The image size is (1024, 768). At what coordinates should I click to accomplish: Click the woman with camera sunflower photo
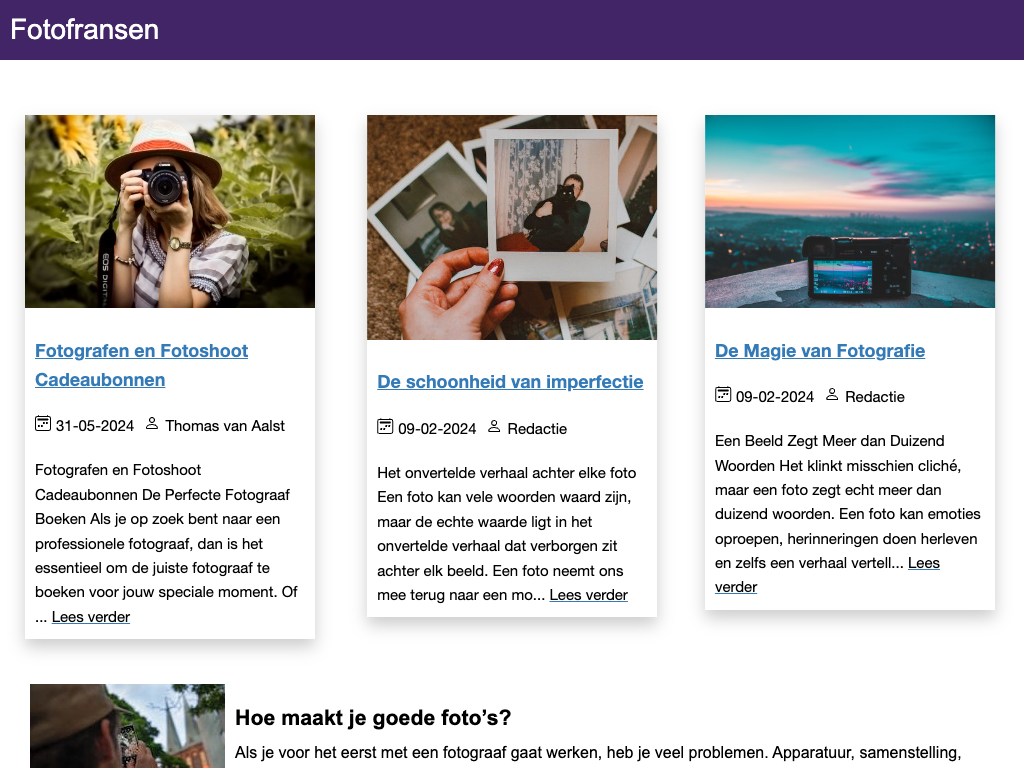click(x=170, y=212)
